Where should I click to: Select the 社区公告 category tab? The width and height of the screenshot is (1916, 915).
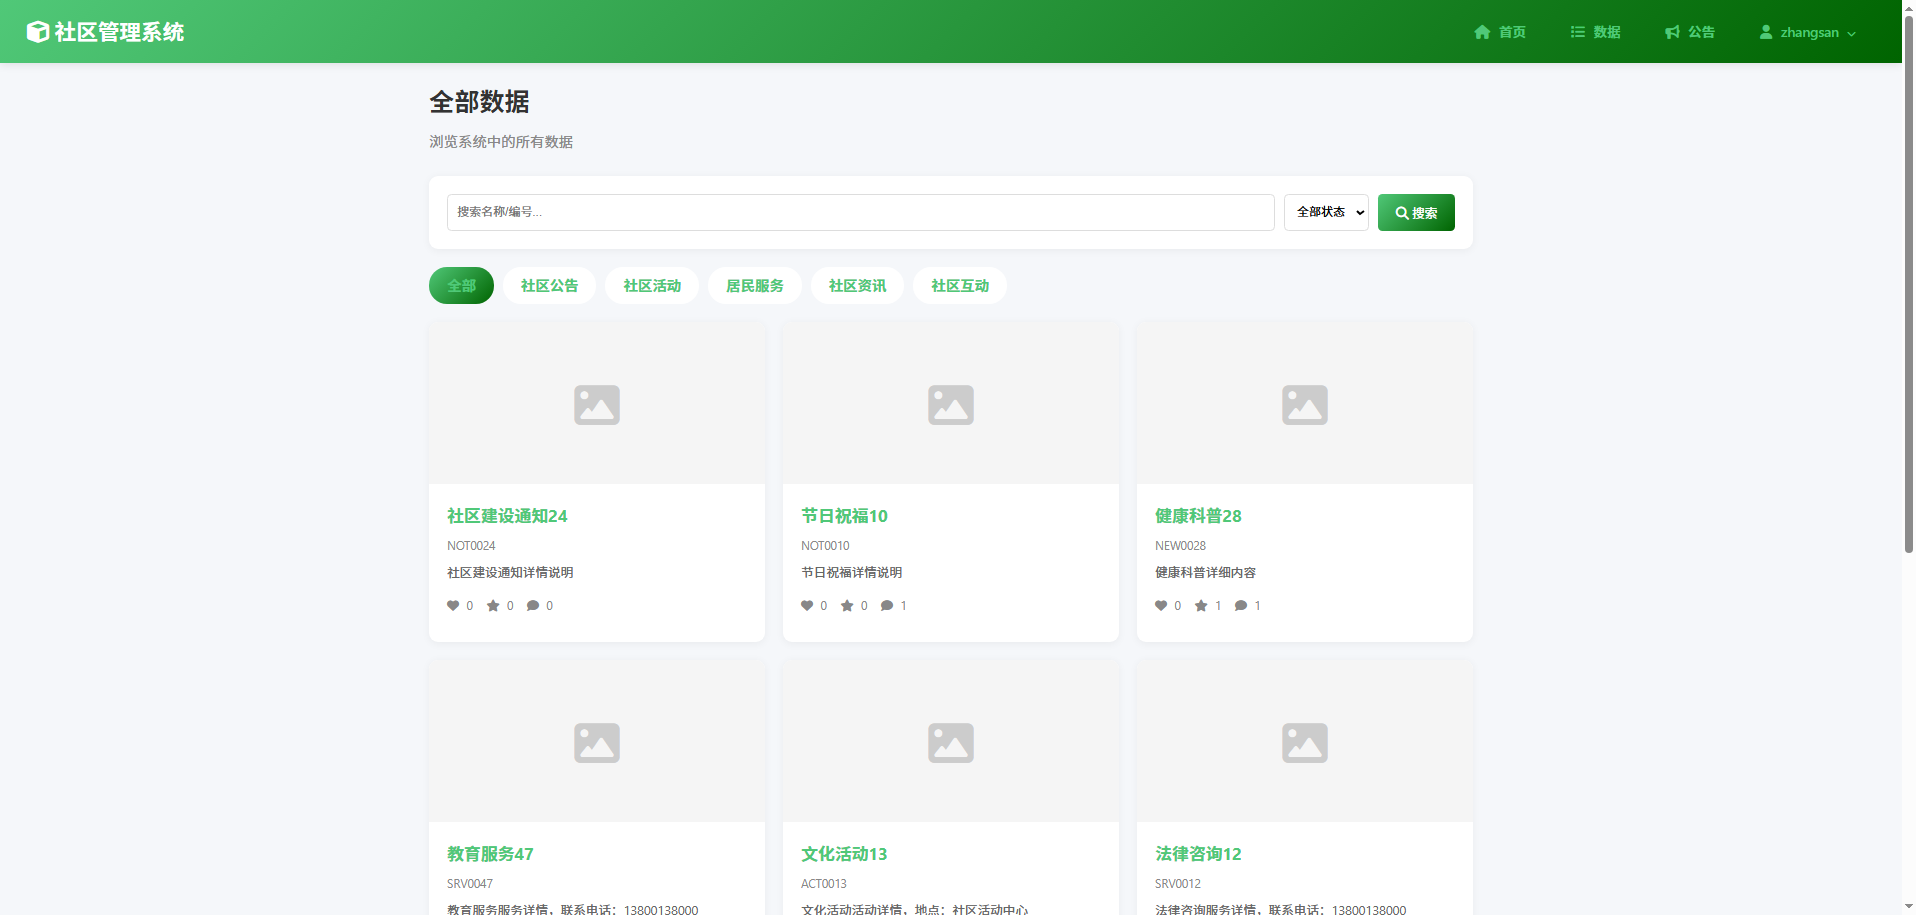pyautogui.click(x=549, y=286)
